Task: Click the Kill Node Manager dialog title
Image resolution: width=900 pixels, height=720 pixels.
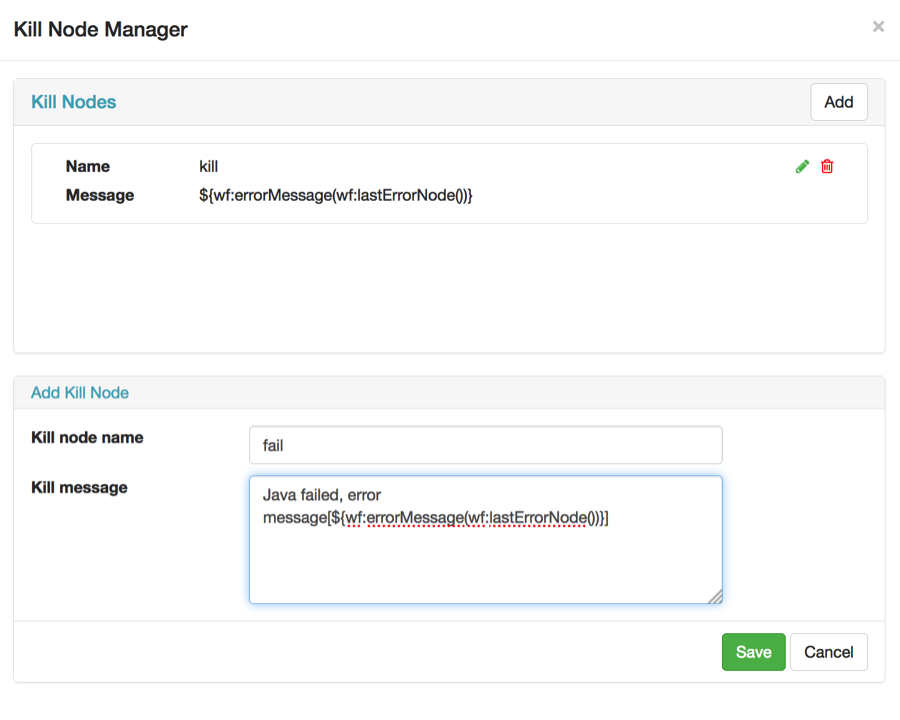Action: coord(99,29)
